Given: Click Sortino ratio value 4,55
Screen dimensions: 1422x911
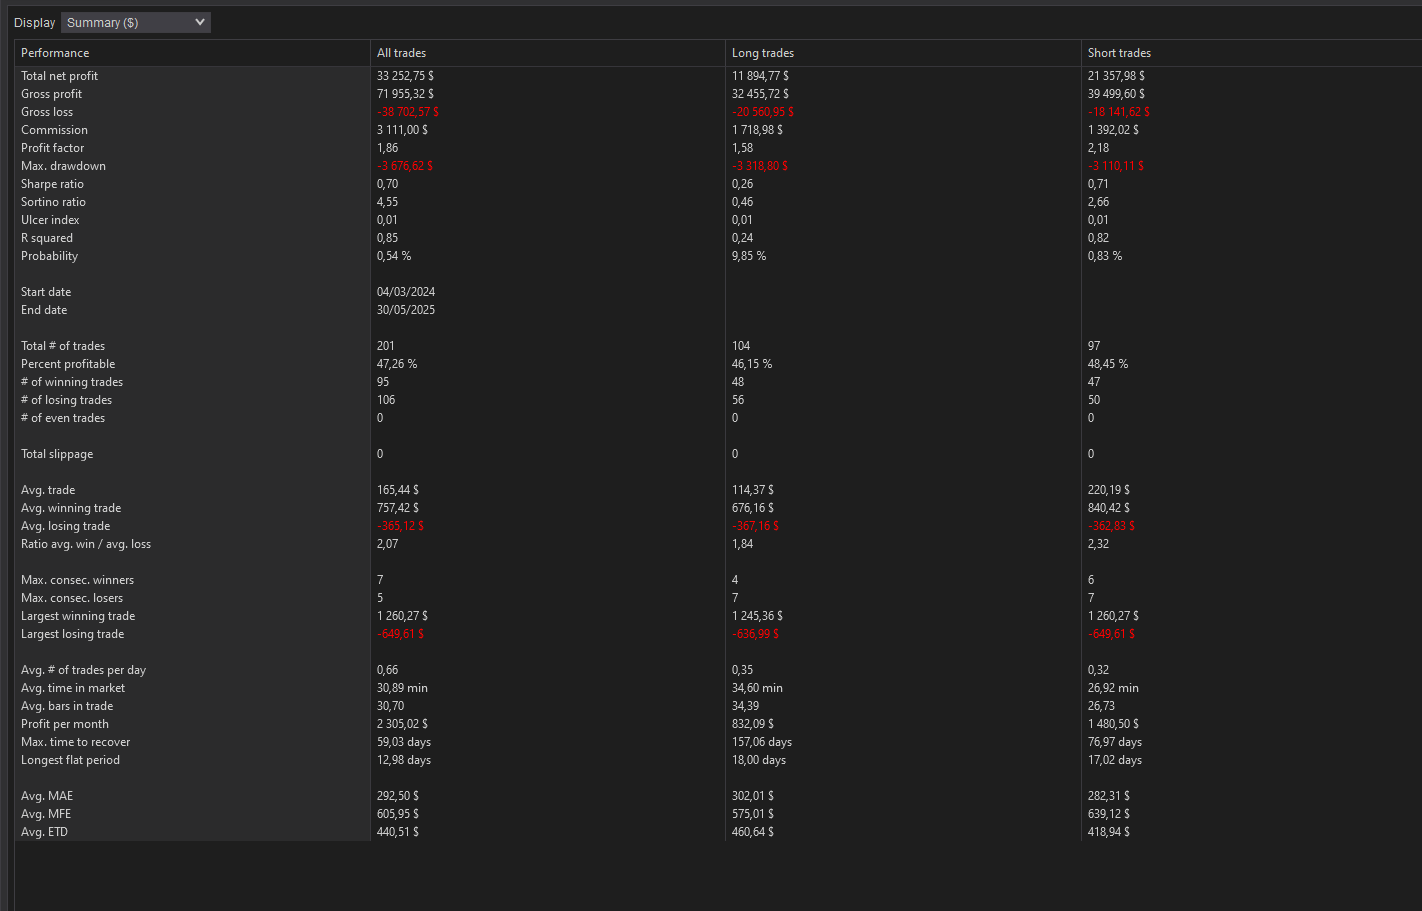Looking at the screenshot, I should pyautogui.click(x=387, y=202).
